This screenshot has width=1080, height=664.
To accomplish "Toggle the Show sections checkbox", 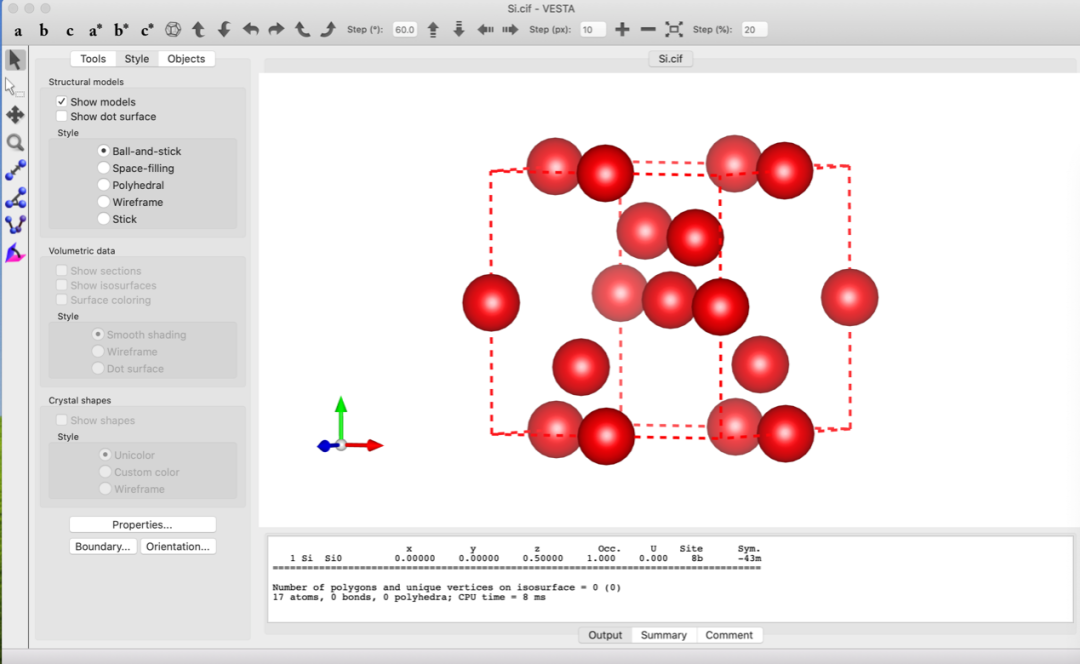I will [61, 271].
